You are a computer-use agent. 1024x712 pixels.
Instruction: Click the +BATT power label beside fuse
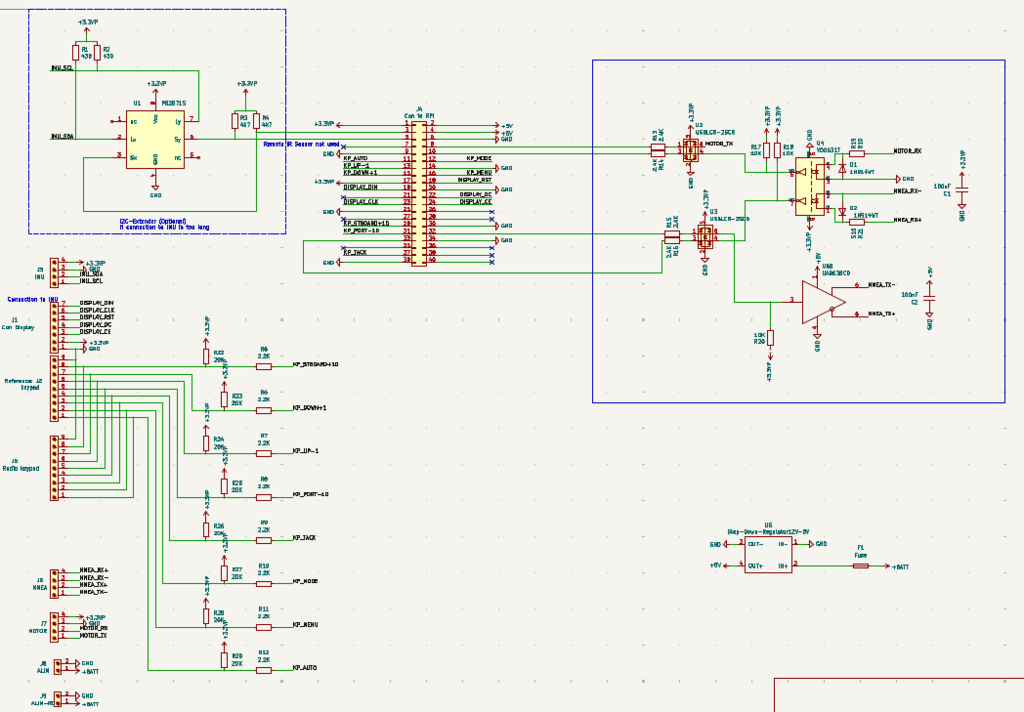coord(900,567)
